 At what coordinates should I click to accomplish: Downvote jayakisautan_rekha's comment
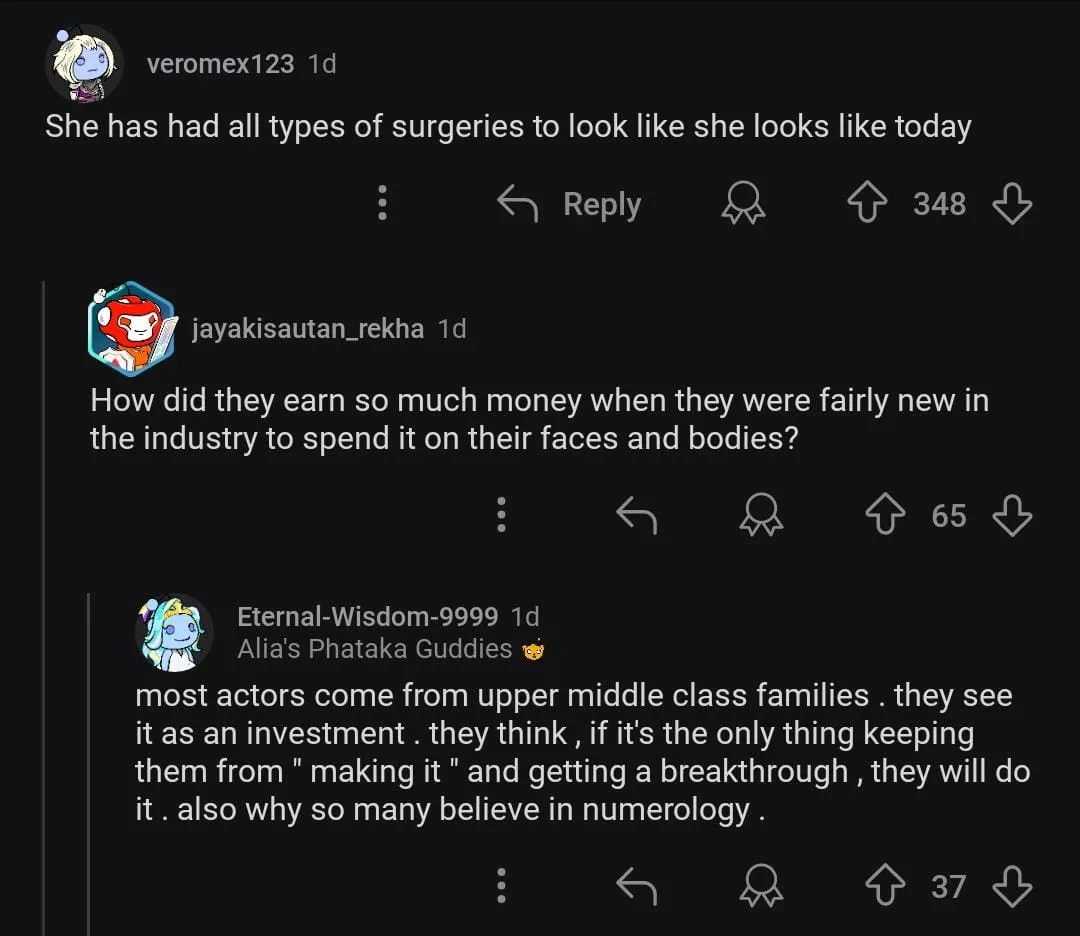(1011, 516)
